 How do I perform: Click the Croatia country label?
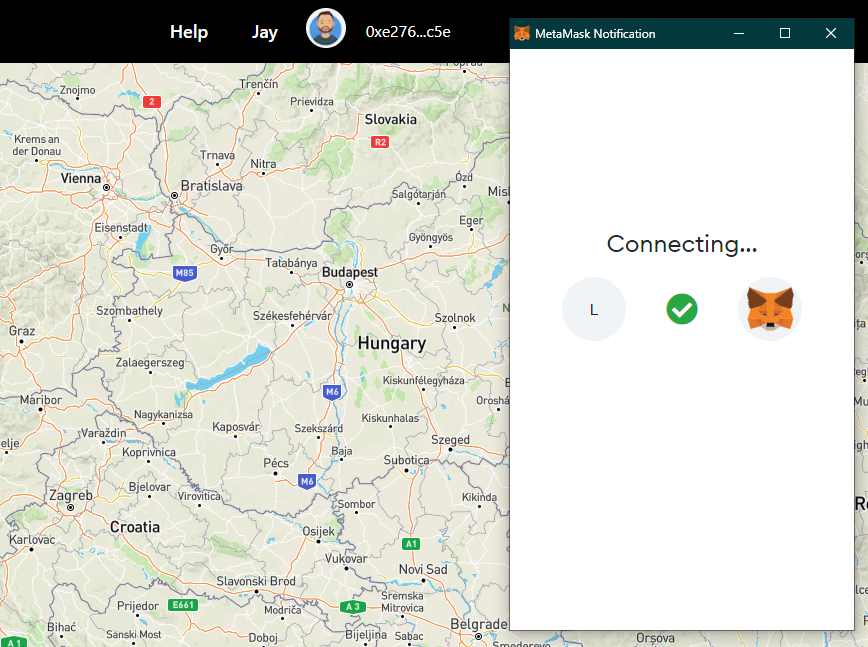pyautogui.click(x=135, y=527)
